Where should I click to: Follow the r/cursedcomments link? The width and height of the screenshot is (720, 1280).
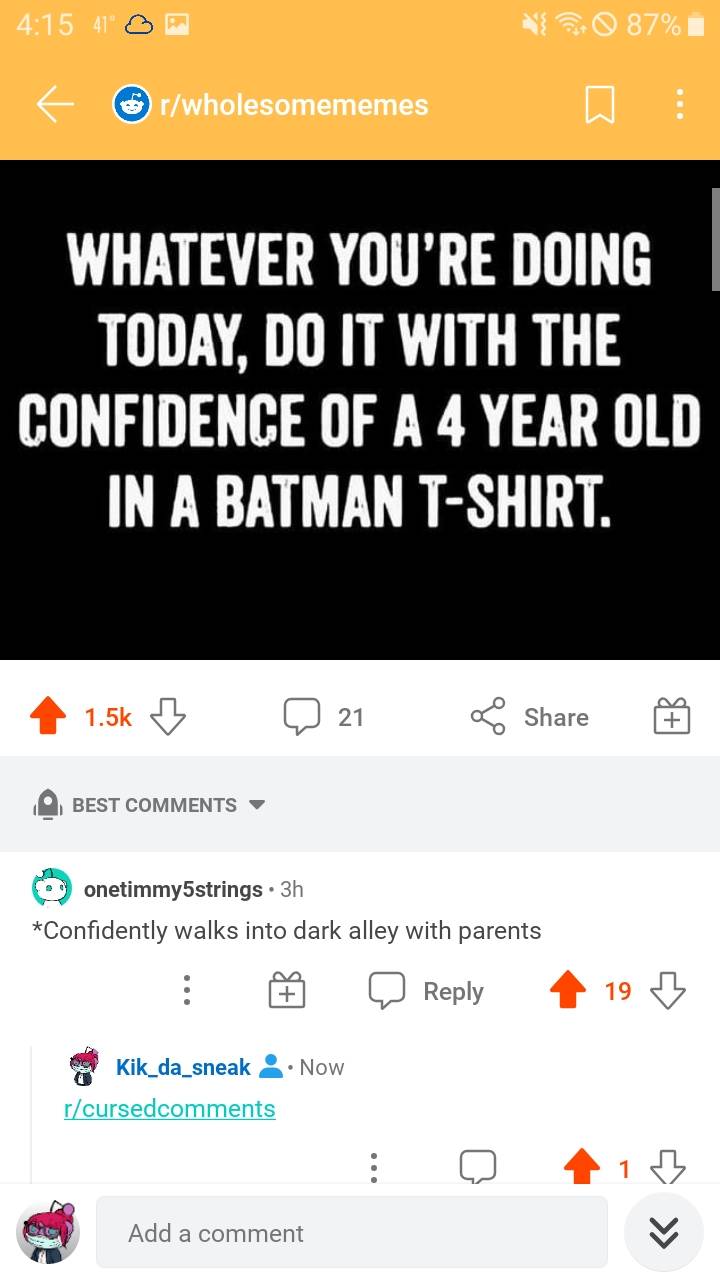click(x=170, y=1109)
